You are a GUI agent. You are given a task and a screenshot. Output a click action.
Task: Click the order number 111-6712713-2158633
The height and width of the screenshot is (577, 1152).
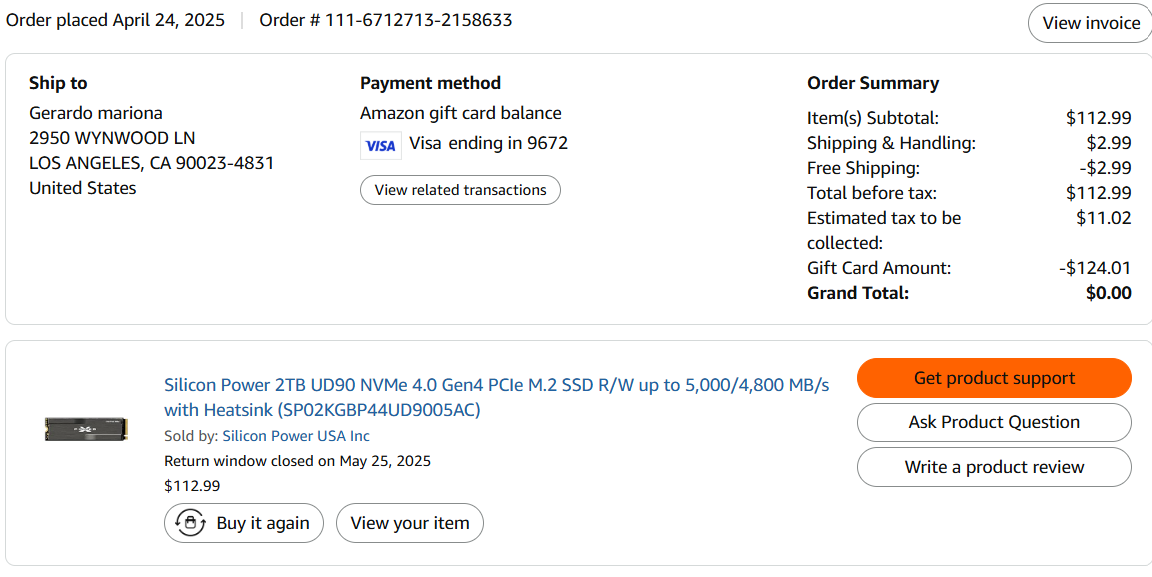(x=418, y=20)
